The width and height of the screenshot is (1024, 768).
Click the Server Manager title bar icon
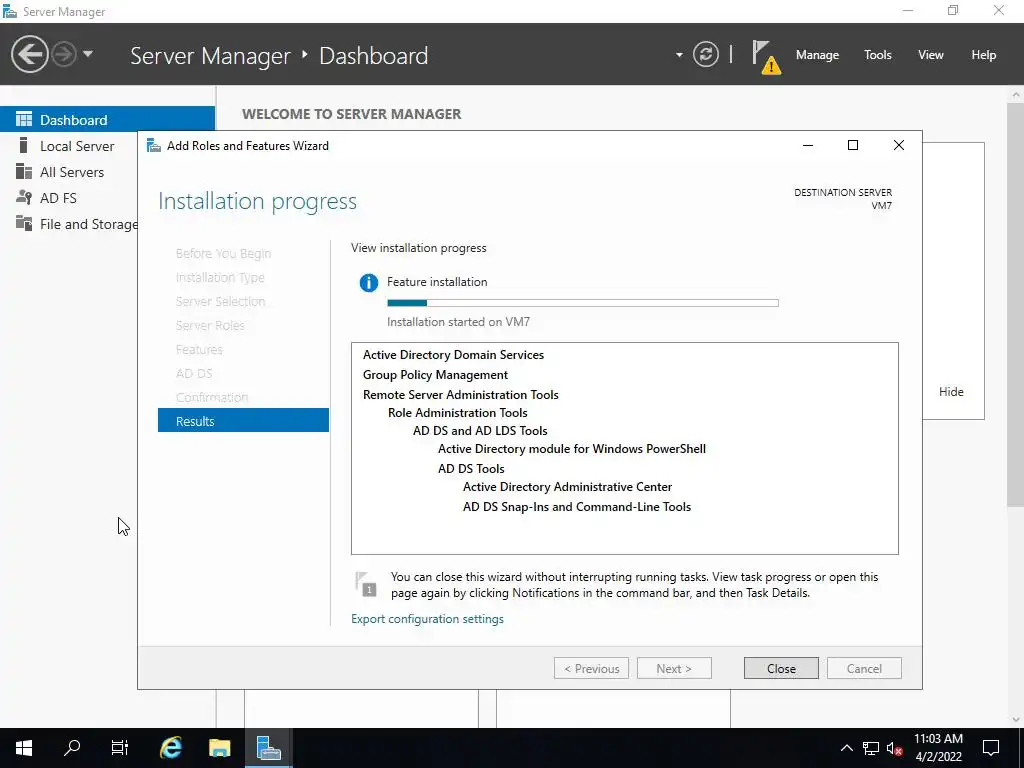coord(10,11)
